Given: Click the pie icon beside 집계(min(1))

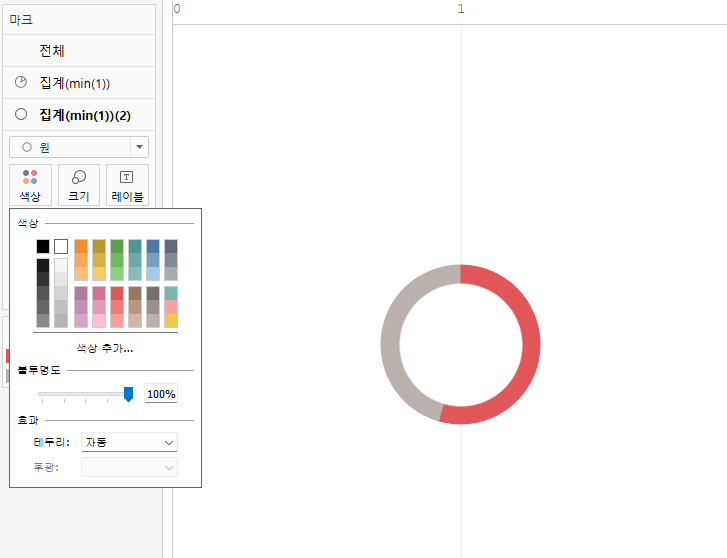Looking at the screenshot, I should tap(21, 82).
